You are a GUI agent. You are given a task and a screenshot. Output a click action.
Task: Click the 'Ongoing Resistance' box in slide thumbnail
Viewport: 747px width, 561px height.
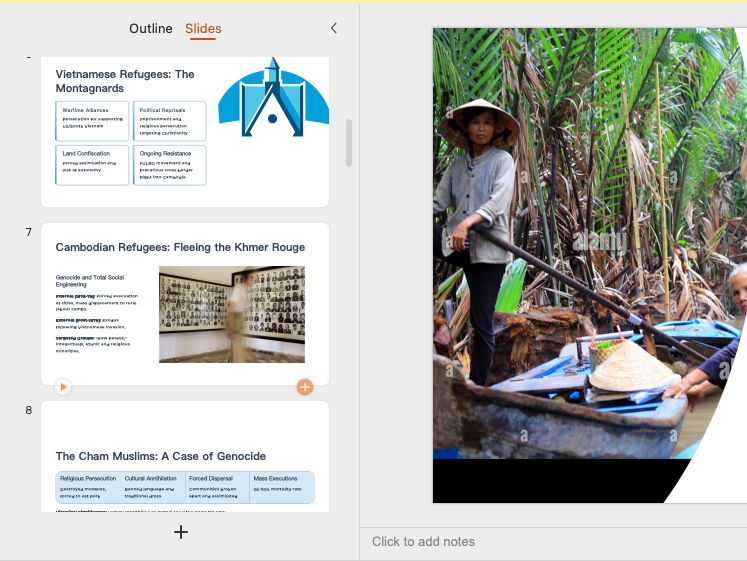170,165
